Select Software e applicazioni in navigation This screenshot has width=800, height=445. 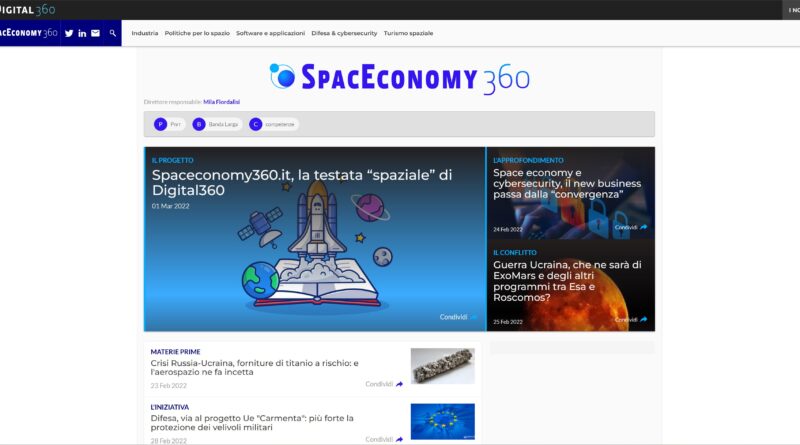point(270,33)
